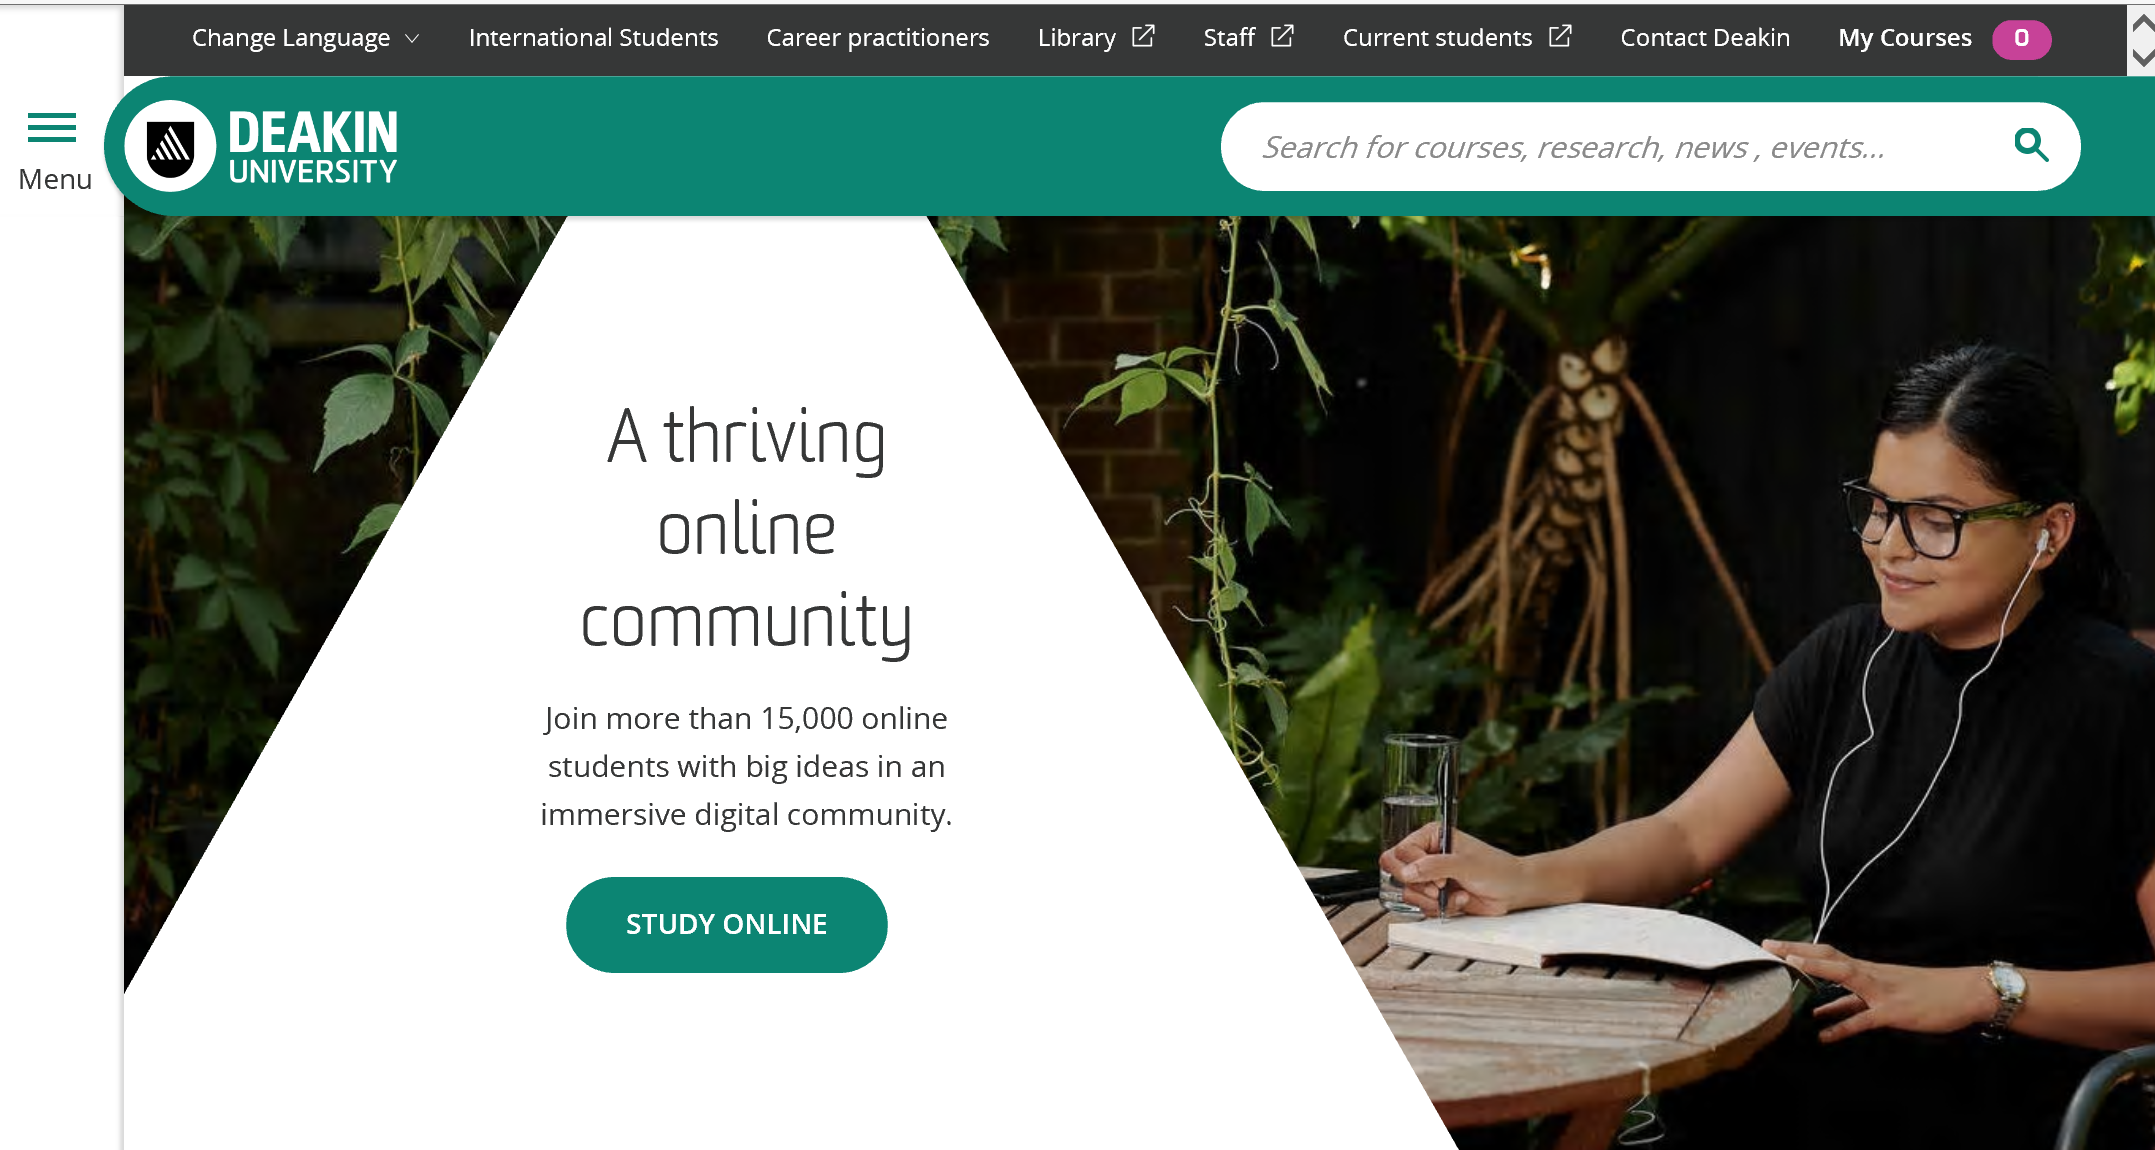
Task: Click the Library external link icon
Action: click(x=1143, y=37)
